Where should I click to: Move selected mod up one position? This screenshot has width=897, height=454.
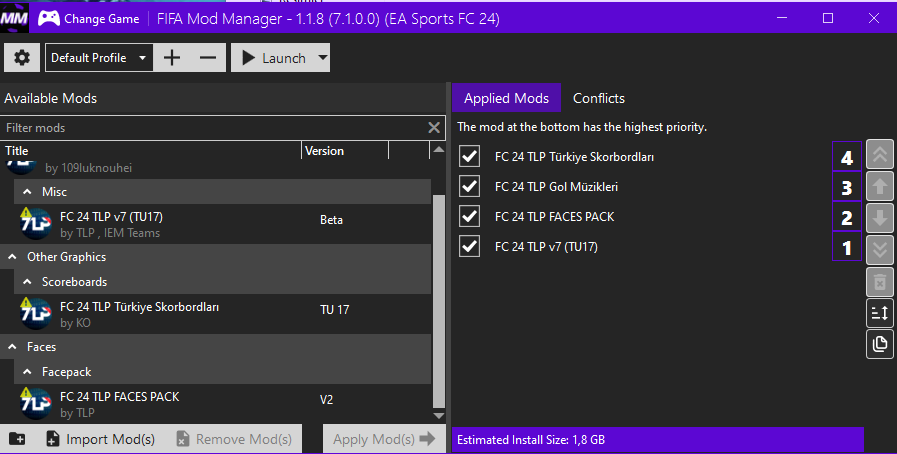[880, 186]
